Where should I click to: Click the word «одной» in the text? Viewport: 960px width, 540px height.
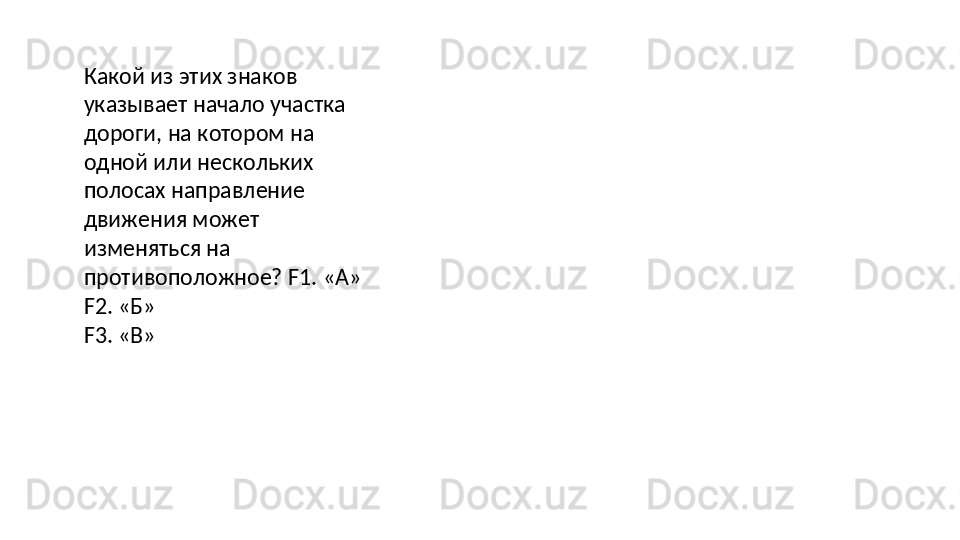click(116, 163)
